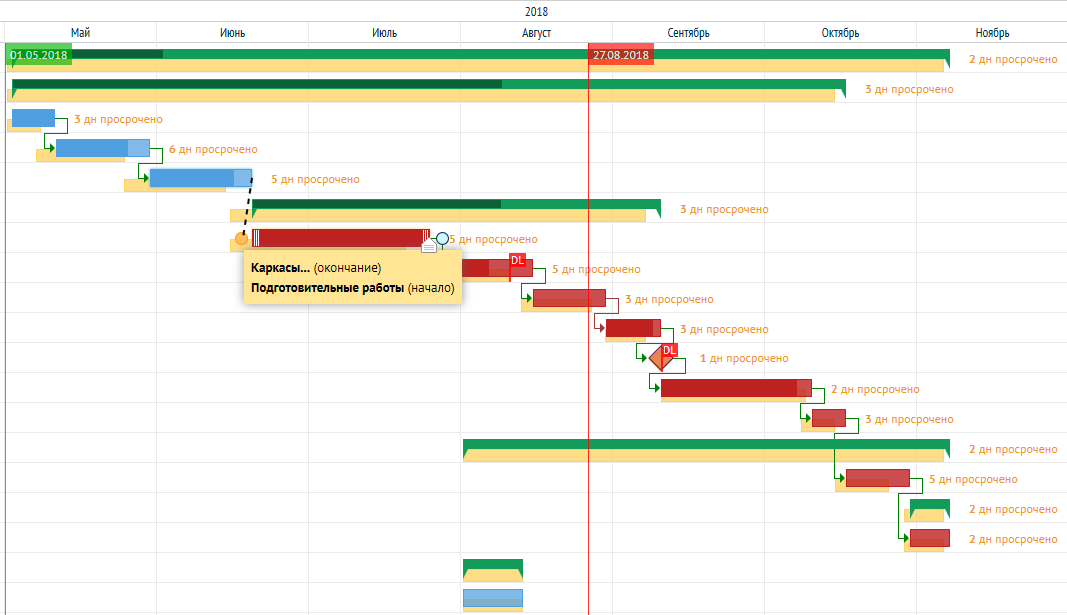The width and height of the screenshot is (1067, 615).
Task: Click the '6 дн просрочено' overdue label
Action: point(213,149)
